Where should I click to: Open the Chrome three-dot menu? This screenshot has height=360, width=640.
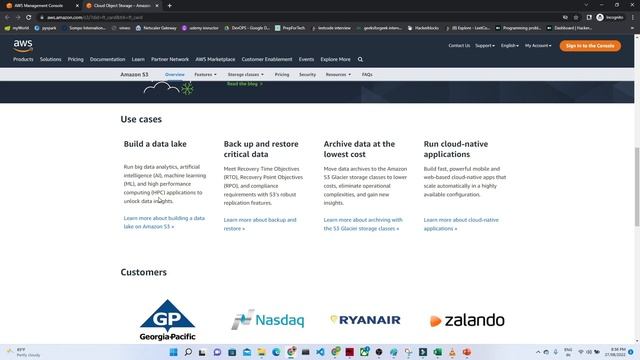(633, 18)
